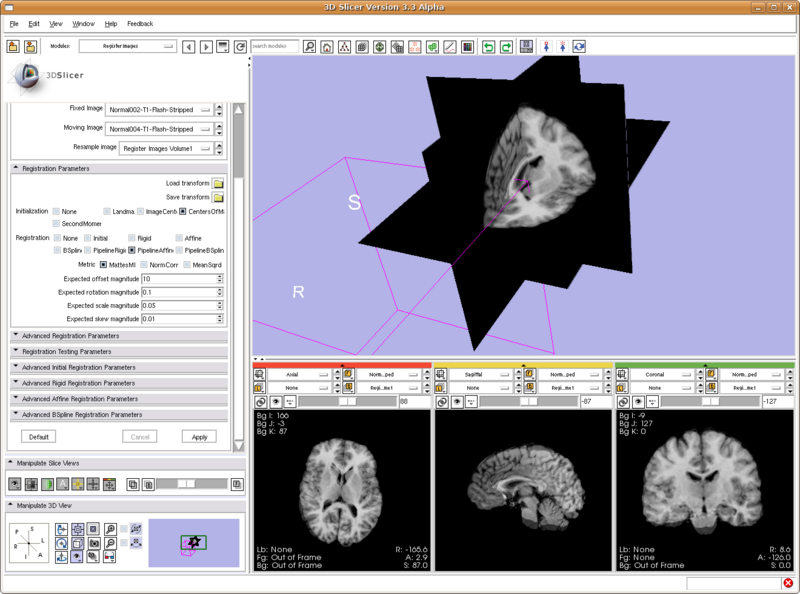This screenshot has width=800, height=594.
Task: Select the Affine registration option
Action: point(180,238)
